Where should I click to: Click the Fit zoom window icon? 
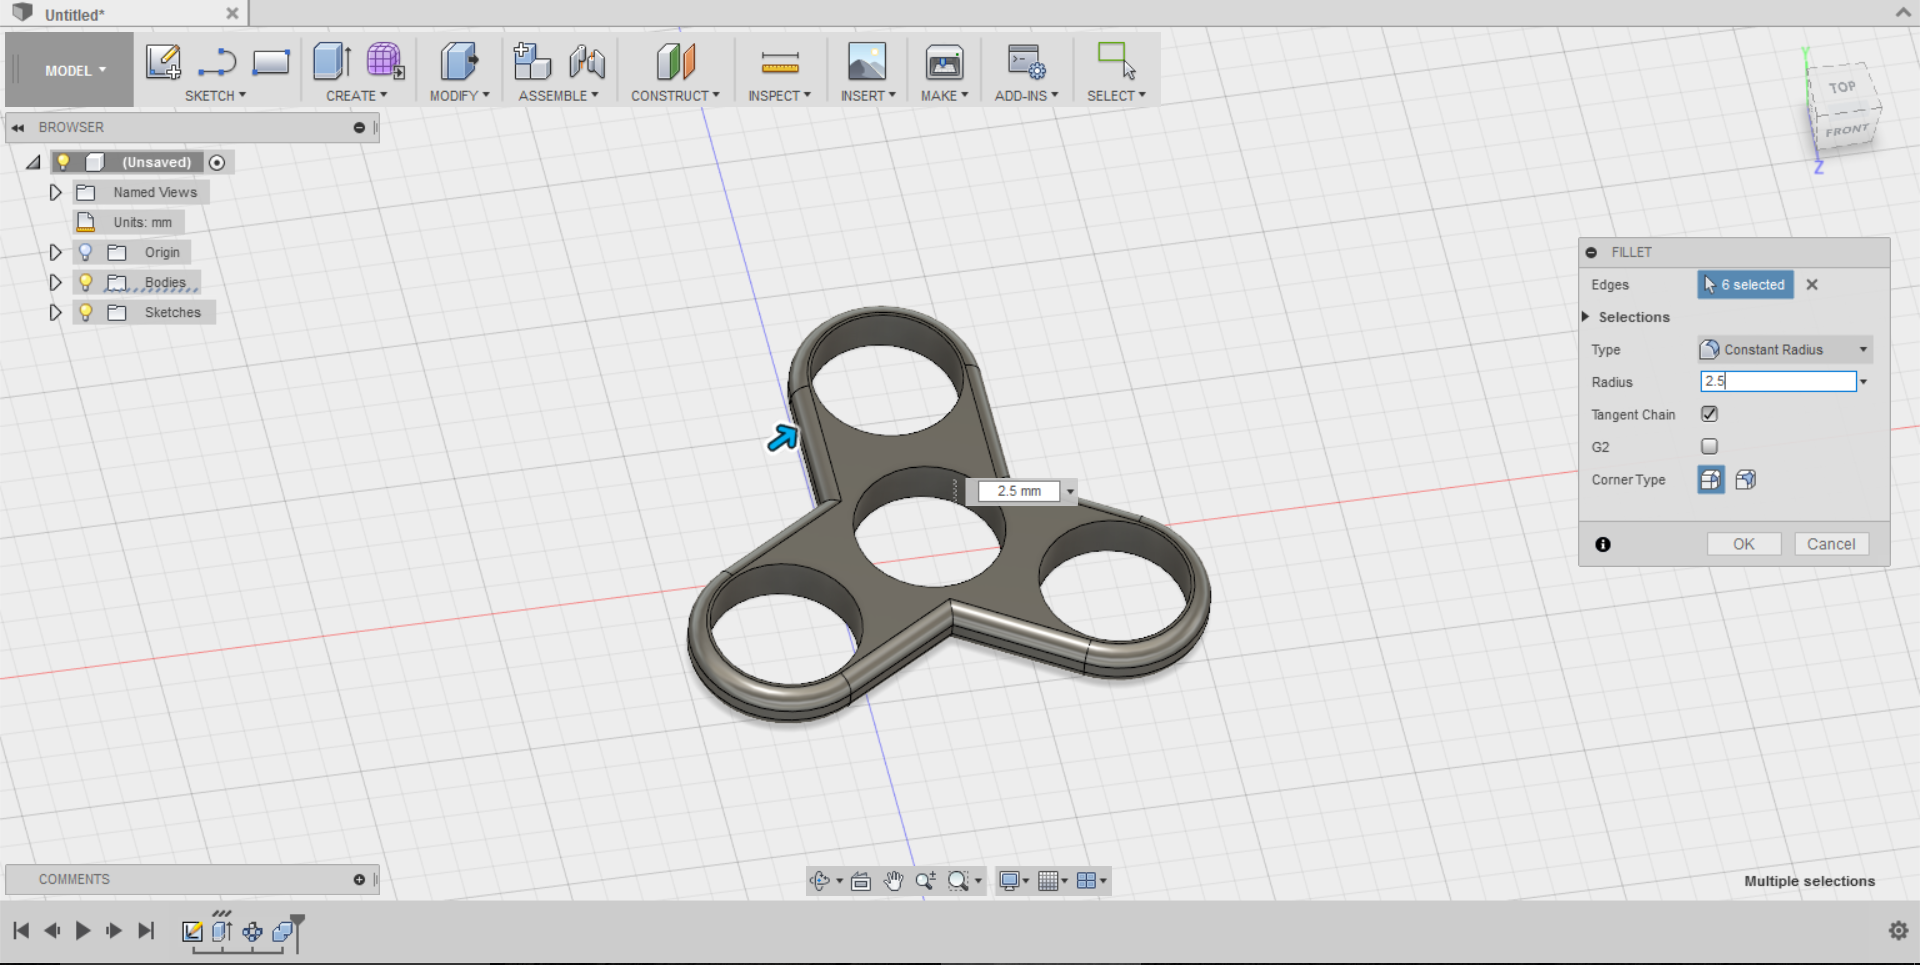coord(959,881)
